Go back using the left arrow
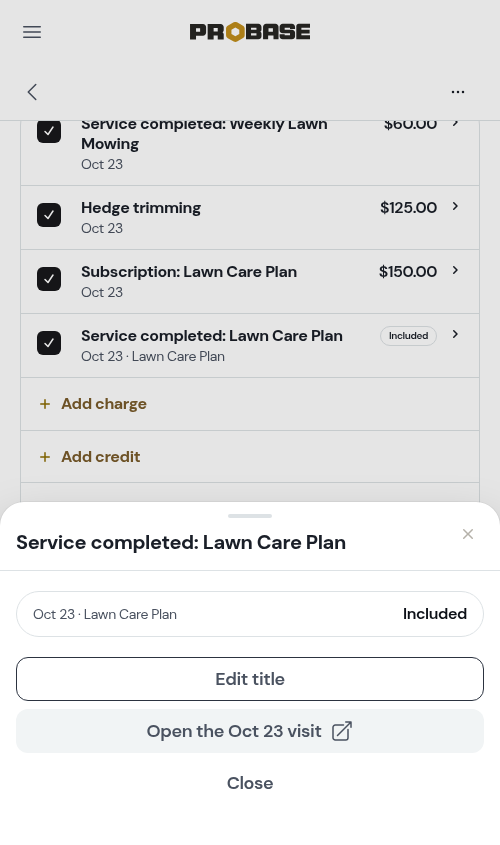The image size is (500, 845). click(x=32, y=92)
